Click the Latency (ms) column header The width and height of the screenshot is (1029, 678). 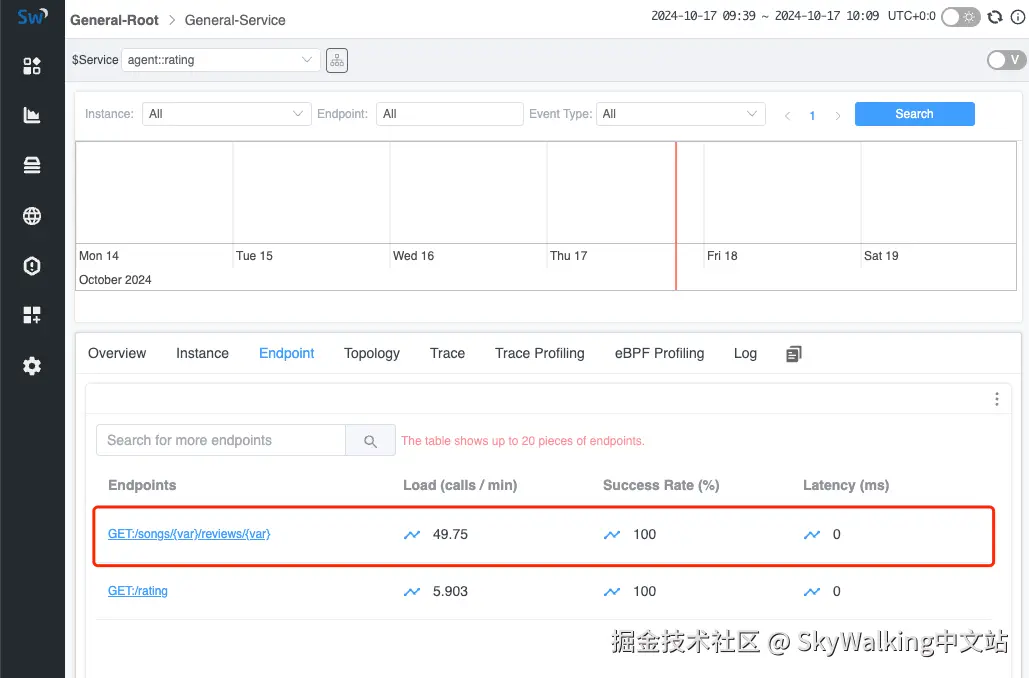pyautogui.click(x=846, y=485)
